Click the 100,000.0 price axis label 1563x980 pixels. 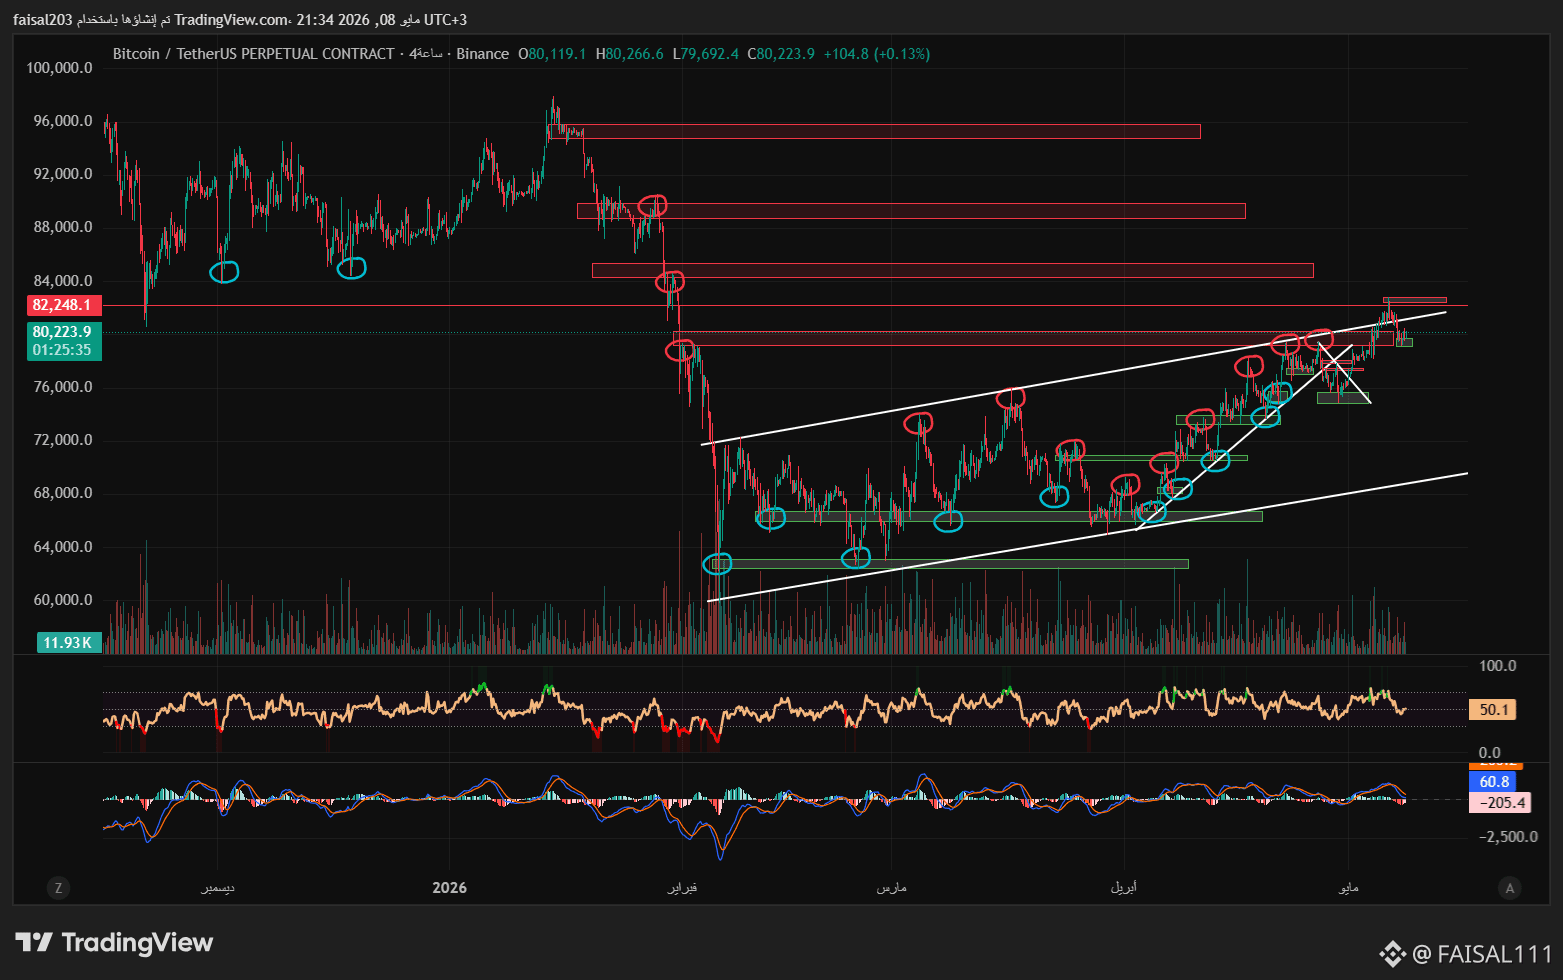click(59, 68)
